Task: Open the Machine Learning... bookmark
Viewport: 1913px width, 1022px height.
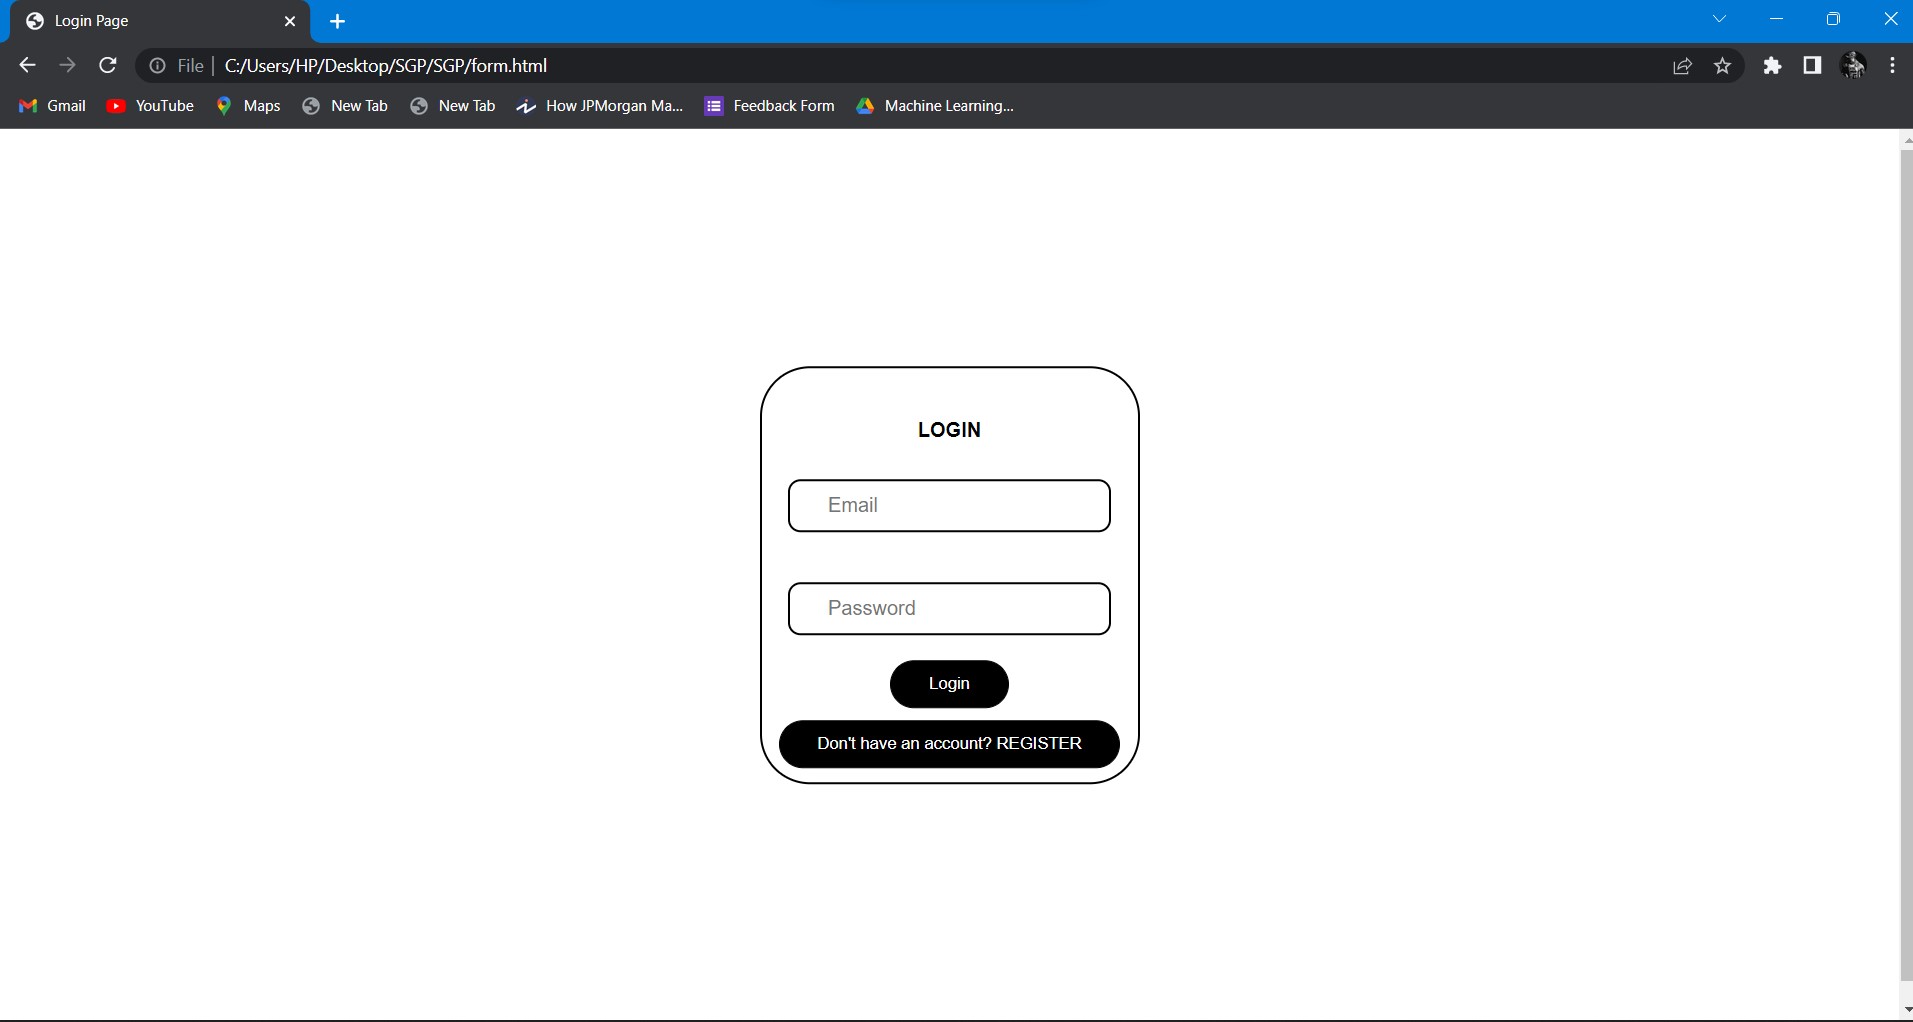Action: [935, 106]
